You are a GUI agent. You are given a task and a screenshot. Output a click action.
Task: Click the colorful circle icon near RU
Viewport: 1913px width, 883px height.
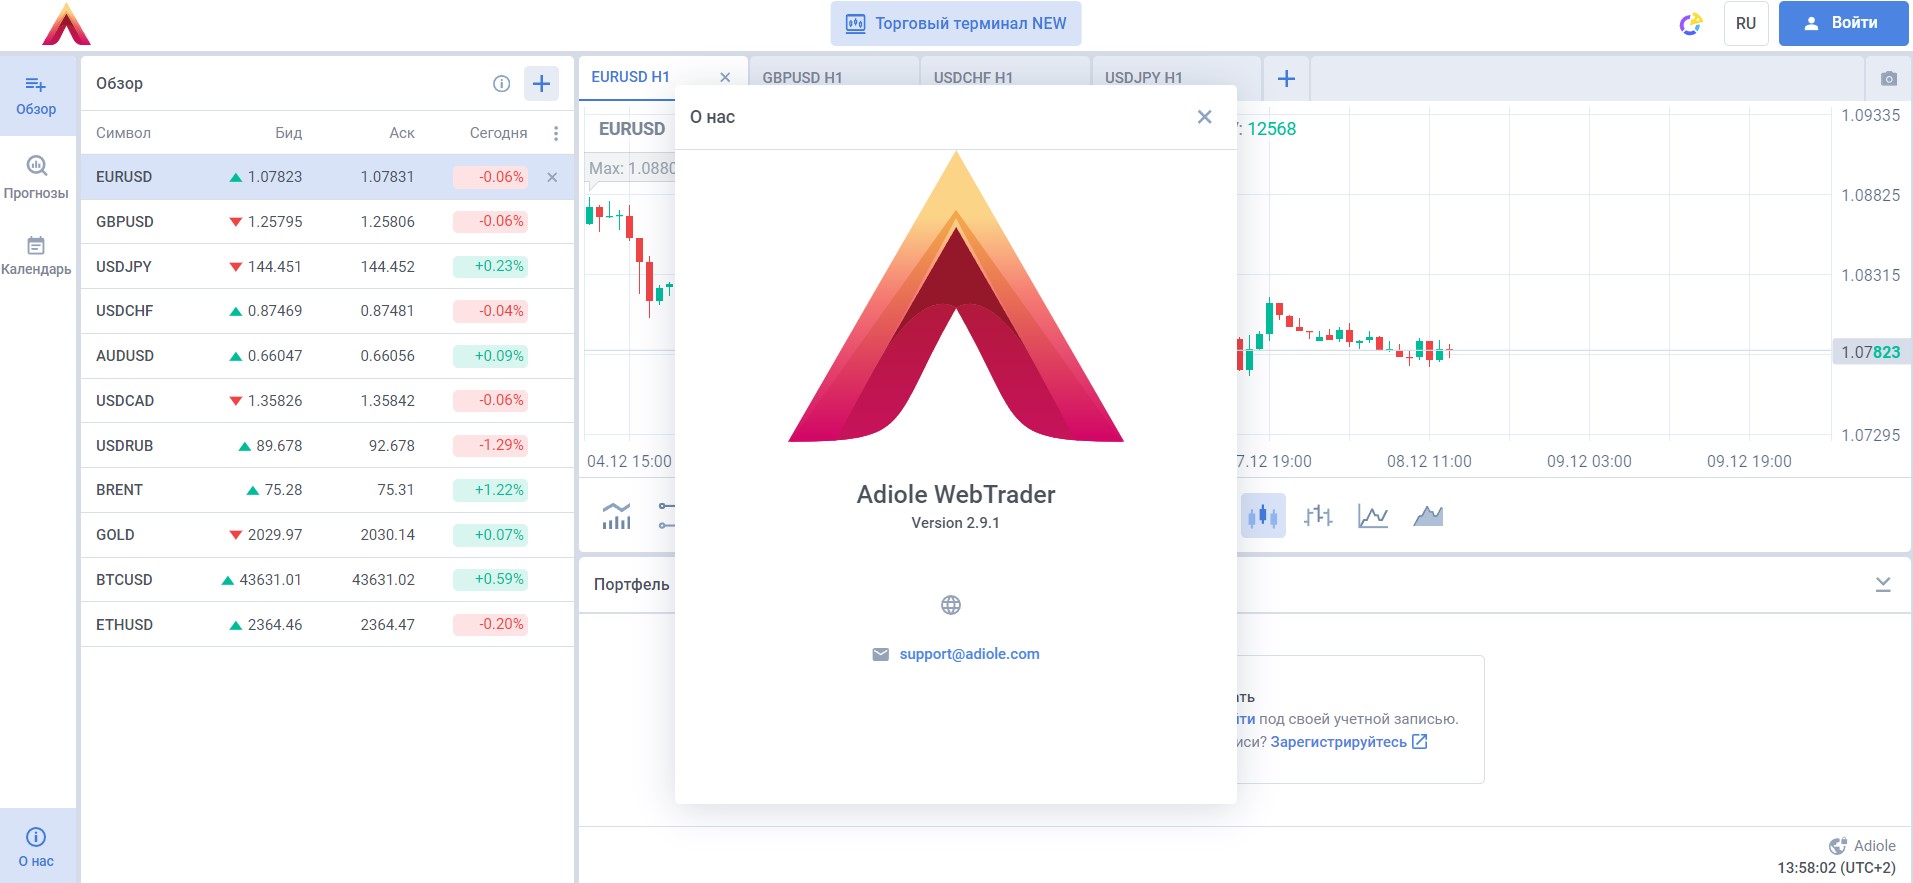(1690, 24)
